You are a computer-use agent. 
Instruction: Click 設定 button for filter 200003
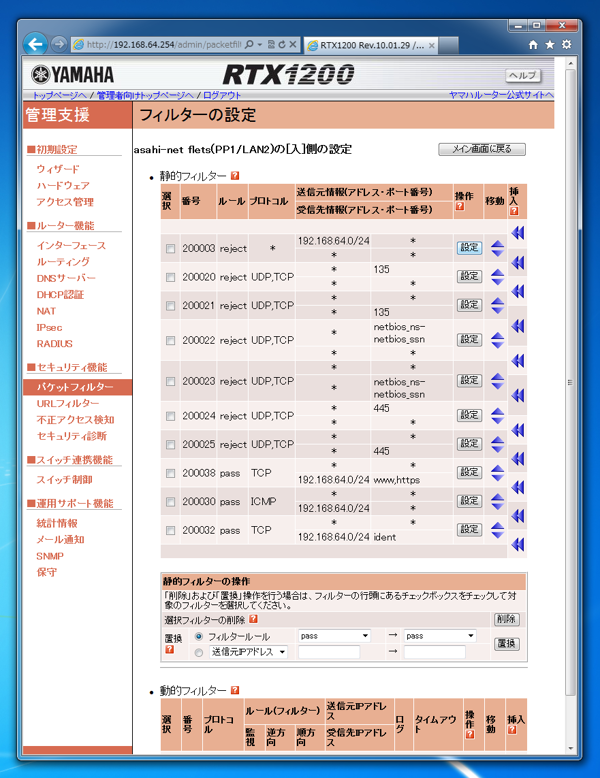(469, 248)
